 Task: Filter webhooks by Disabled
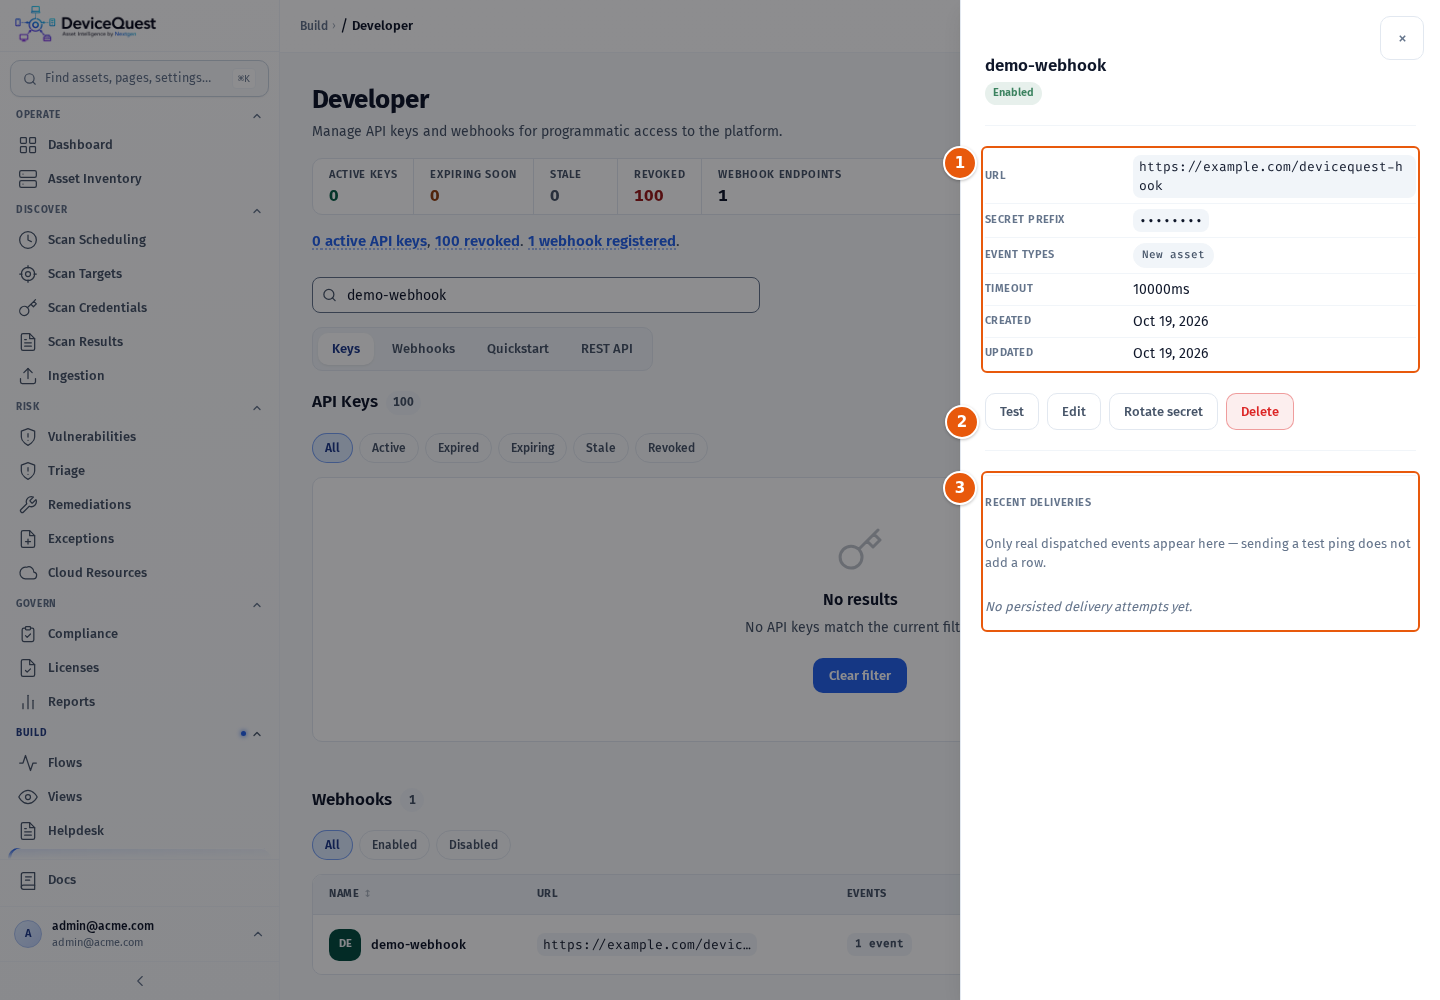(473, 845)
